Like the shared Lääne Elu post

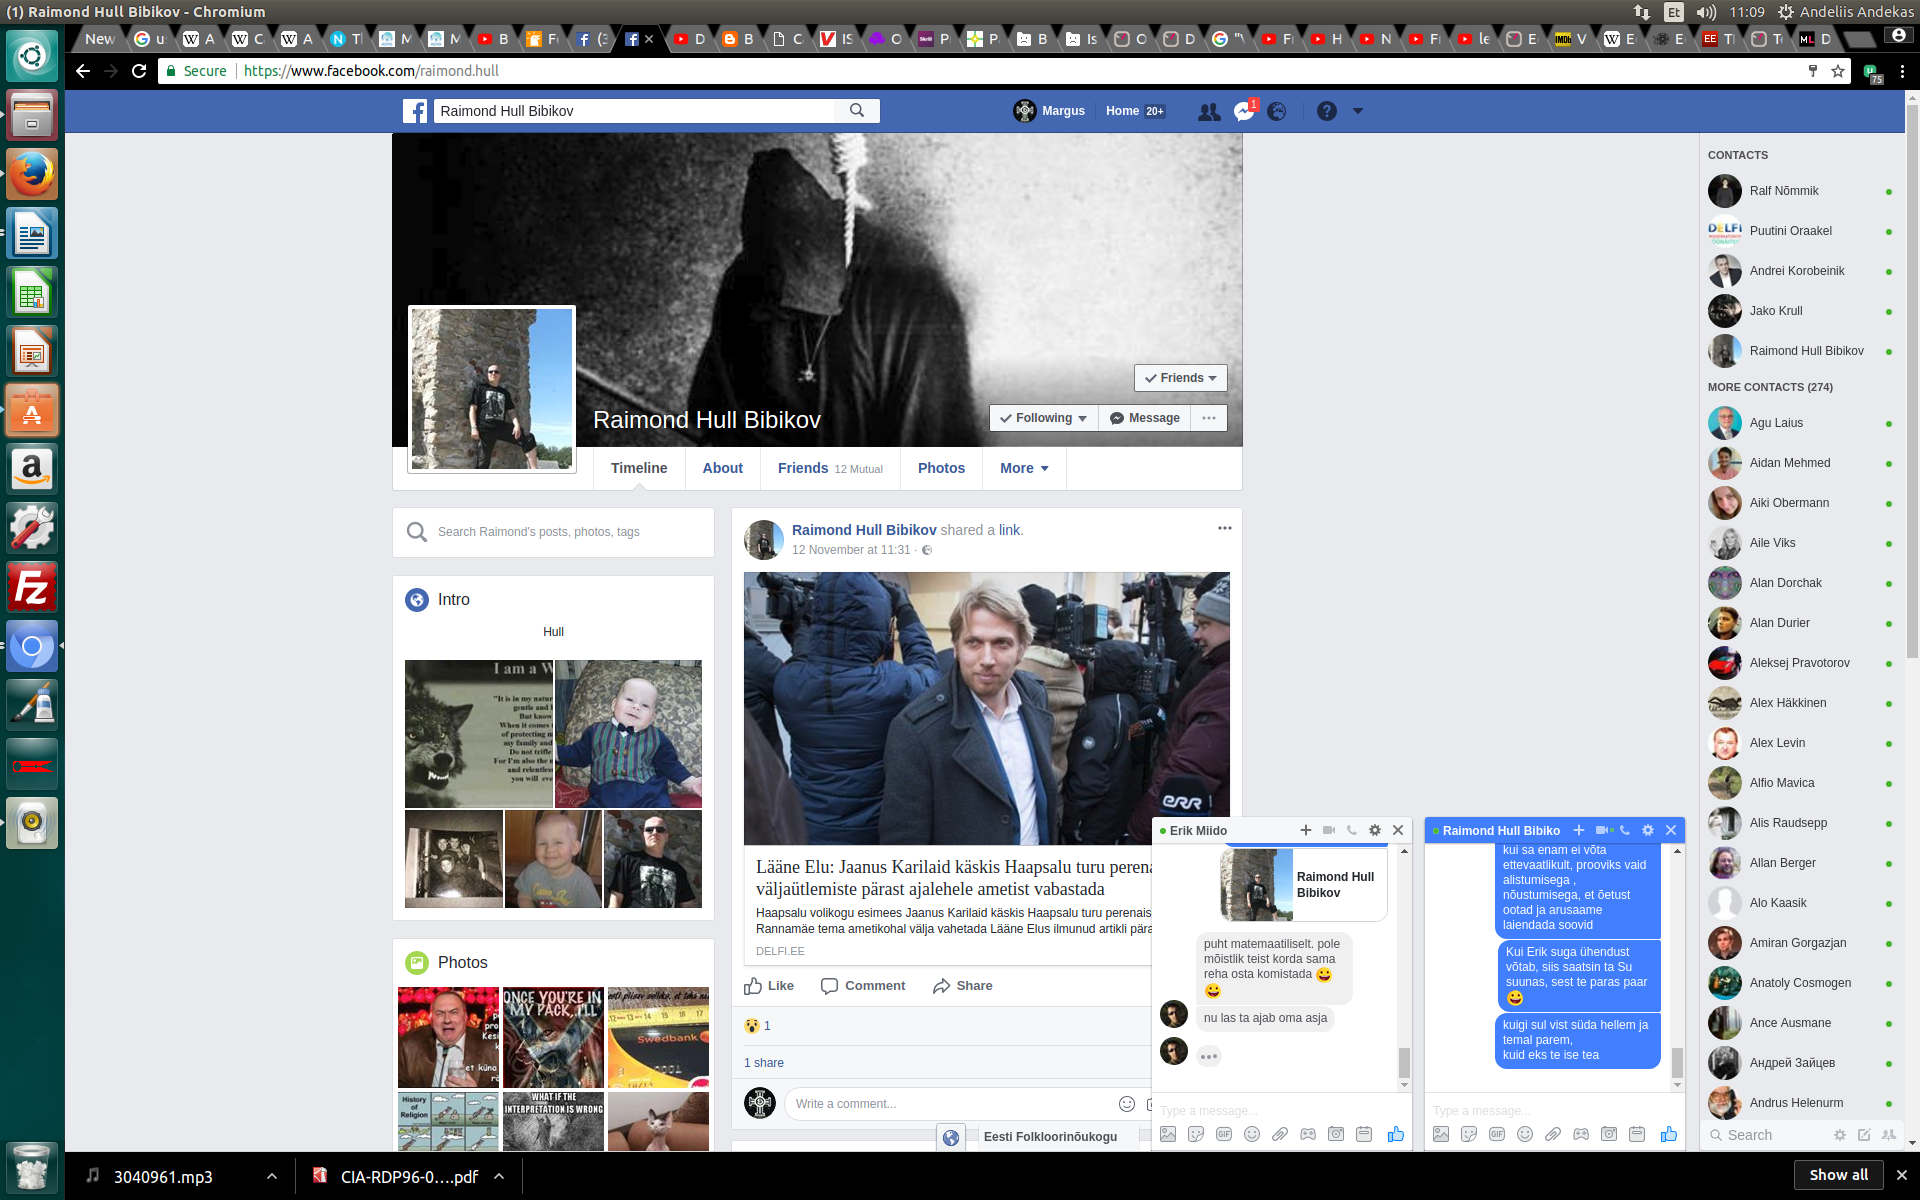pyautogui.click(x=769, y=986)
